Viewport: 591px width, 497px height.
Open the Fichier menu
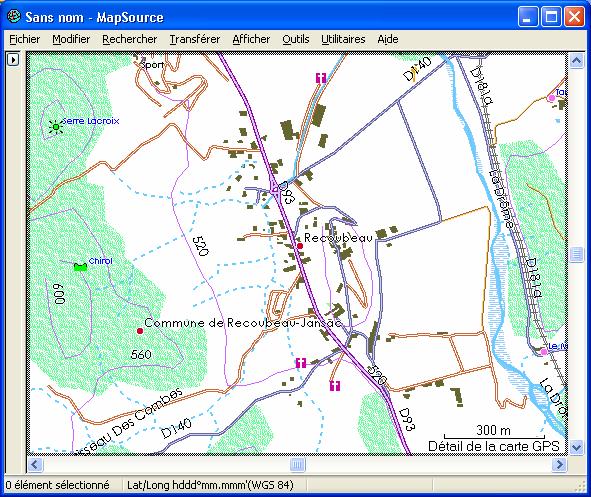pyautogui.click(x=24, y=39)
